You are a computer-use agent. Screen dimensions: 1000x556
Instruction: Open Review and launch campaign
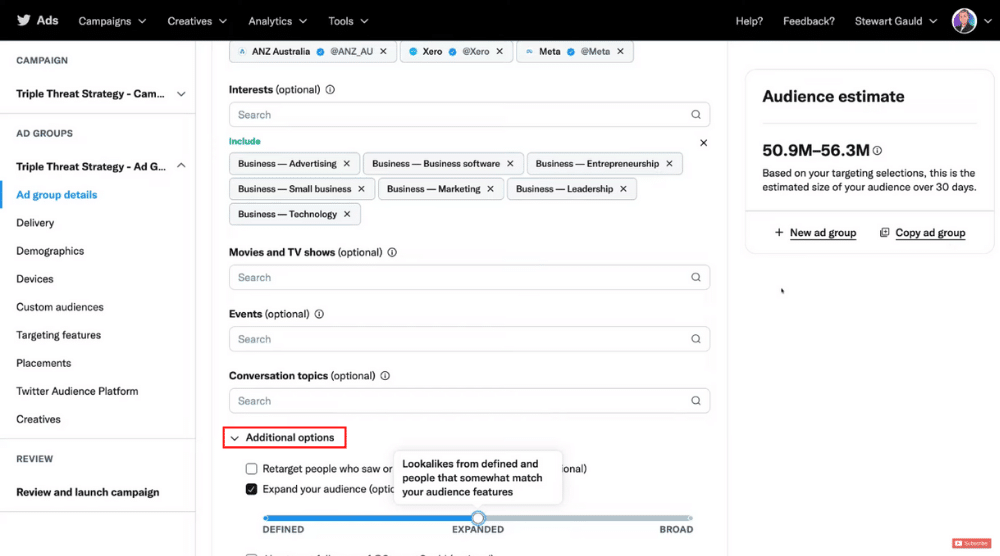[x=88, y=492]
